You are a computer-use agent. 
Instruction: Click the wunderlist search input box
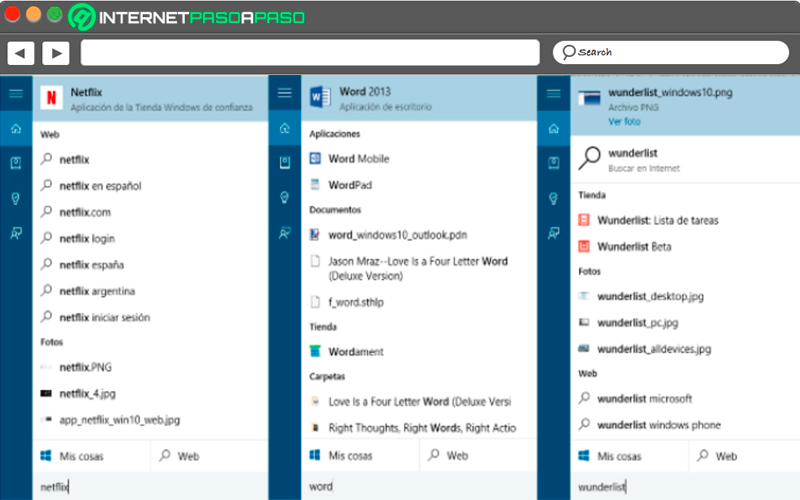click(x=685, y=487)
